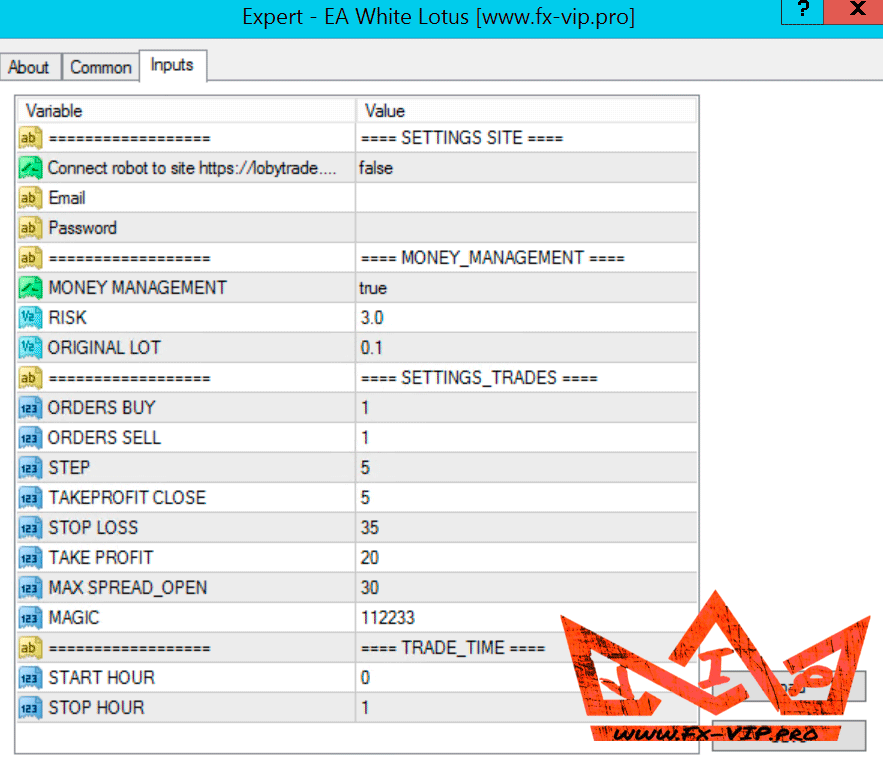Screen dimensions: 883x766
Task: Click the empty Email value field
Action: click(x=525, y=198)
